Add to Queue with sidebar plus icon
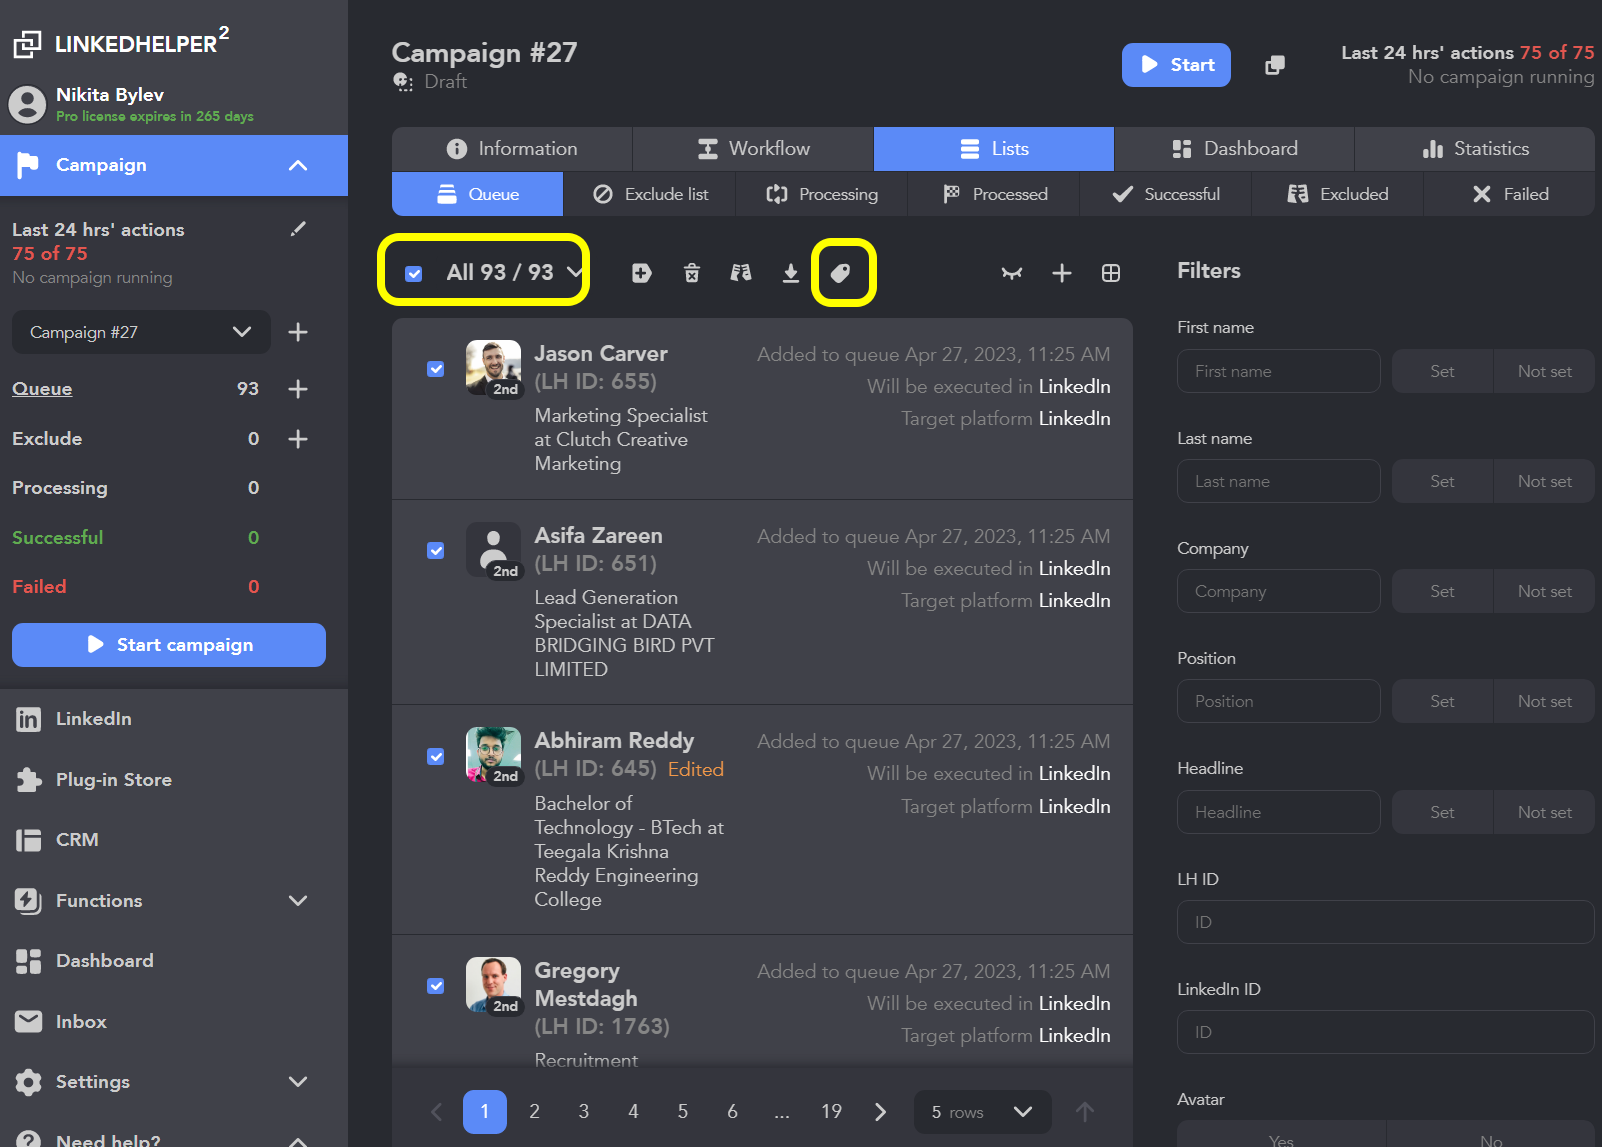Image resolution: width=1602 pixels, height=1147 pixels. [x=298, y=389]
